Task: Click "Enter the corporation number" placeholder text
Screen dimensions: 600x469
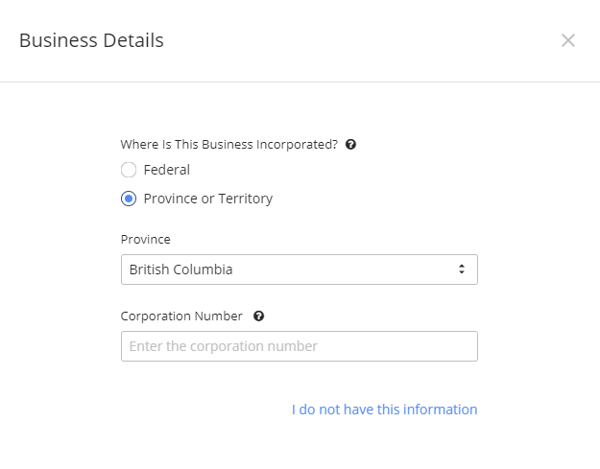Action: pyautogui.click(x=223, y=346)
